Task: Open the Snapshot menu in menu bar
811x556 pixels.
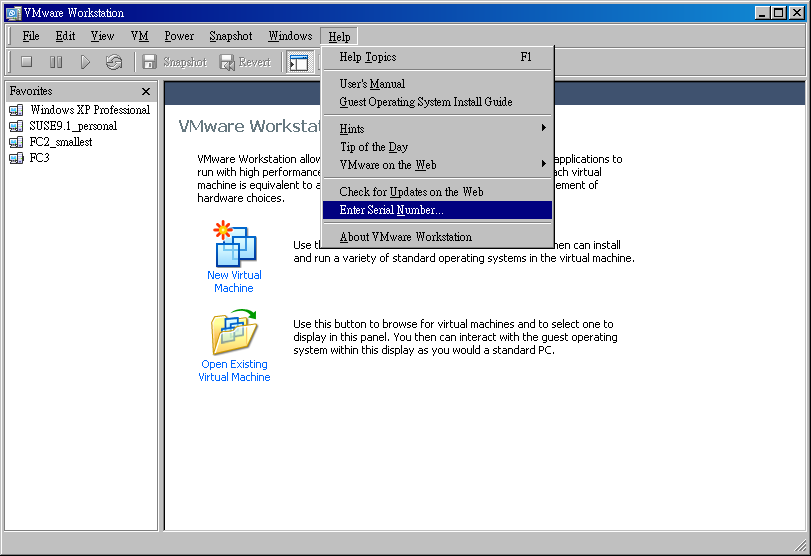Action: click(x=230, y=36)
